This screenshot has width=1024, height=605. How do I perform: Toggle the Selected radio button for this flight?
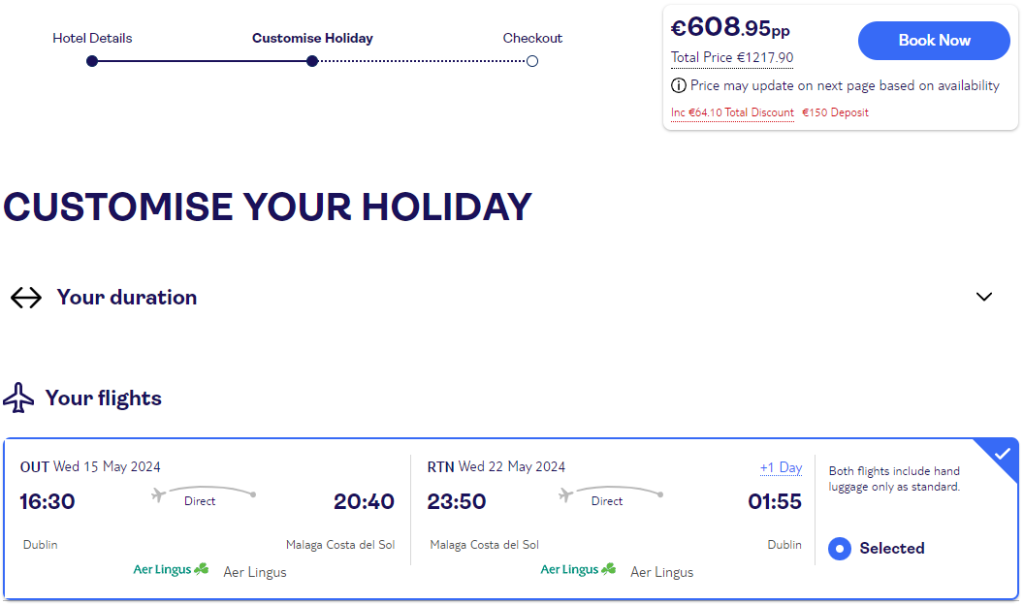[840, 548]
